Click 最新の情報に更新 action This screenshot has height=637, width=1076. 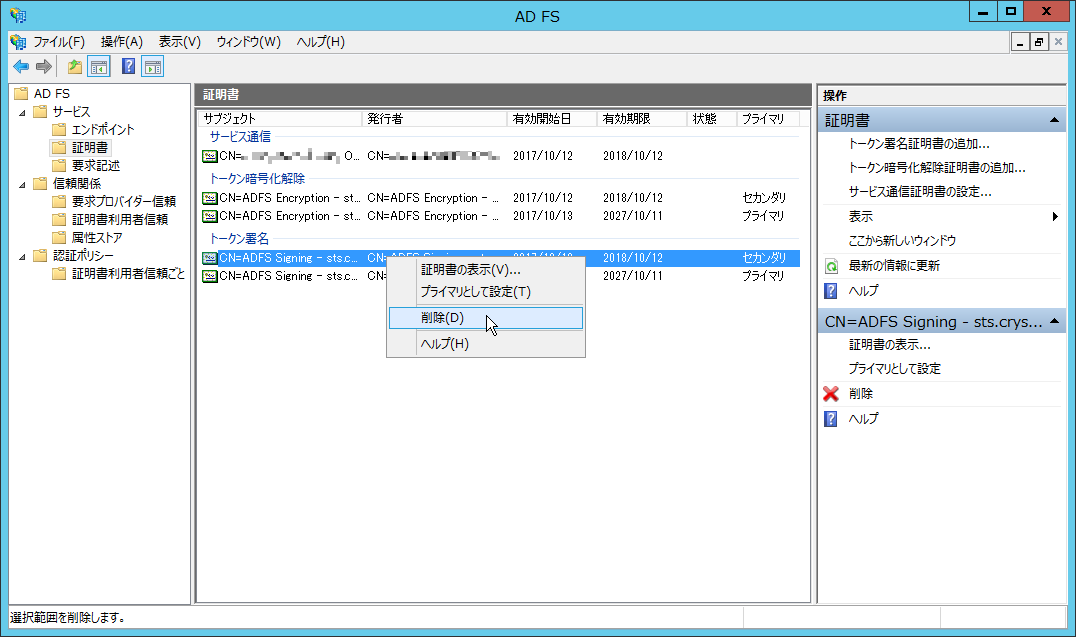(894, 266)
